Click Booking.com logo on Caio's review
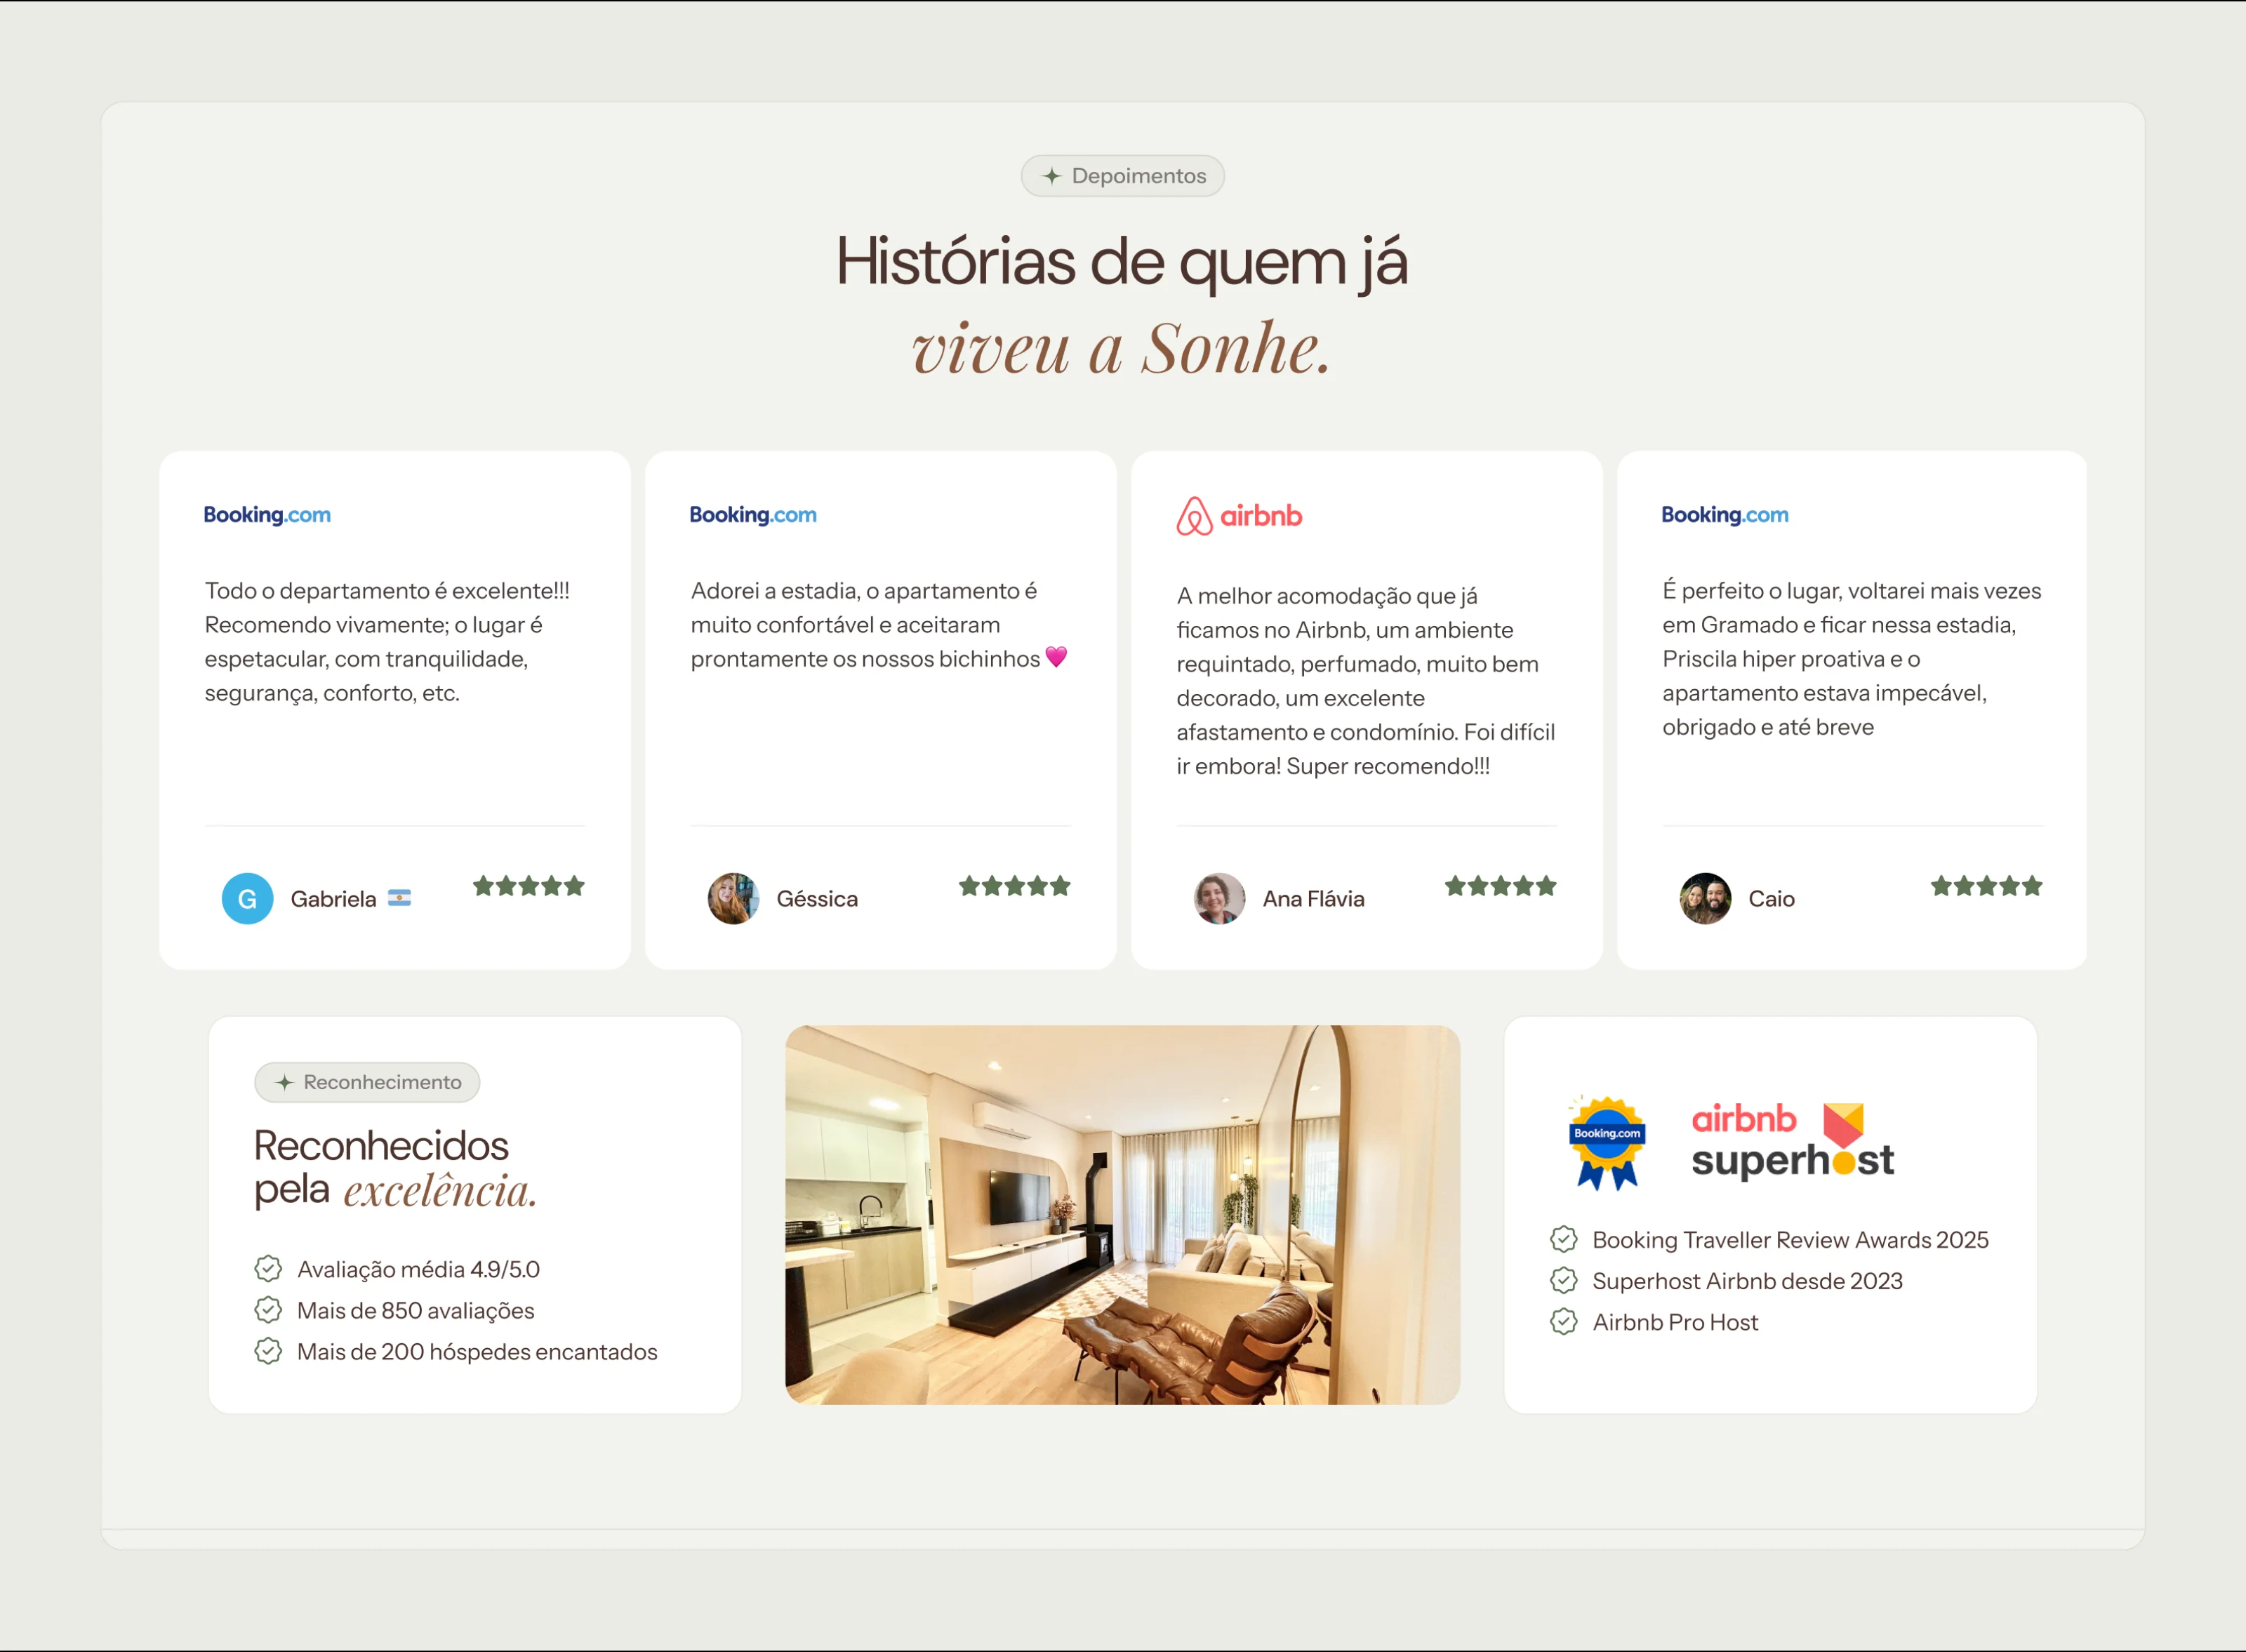2246x1652 pixels. 1725,515
